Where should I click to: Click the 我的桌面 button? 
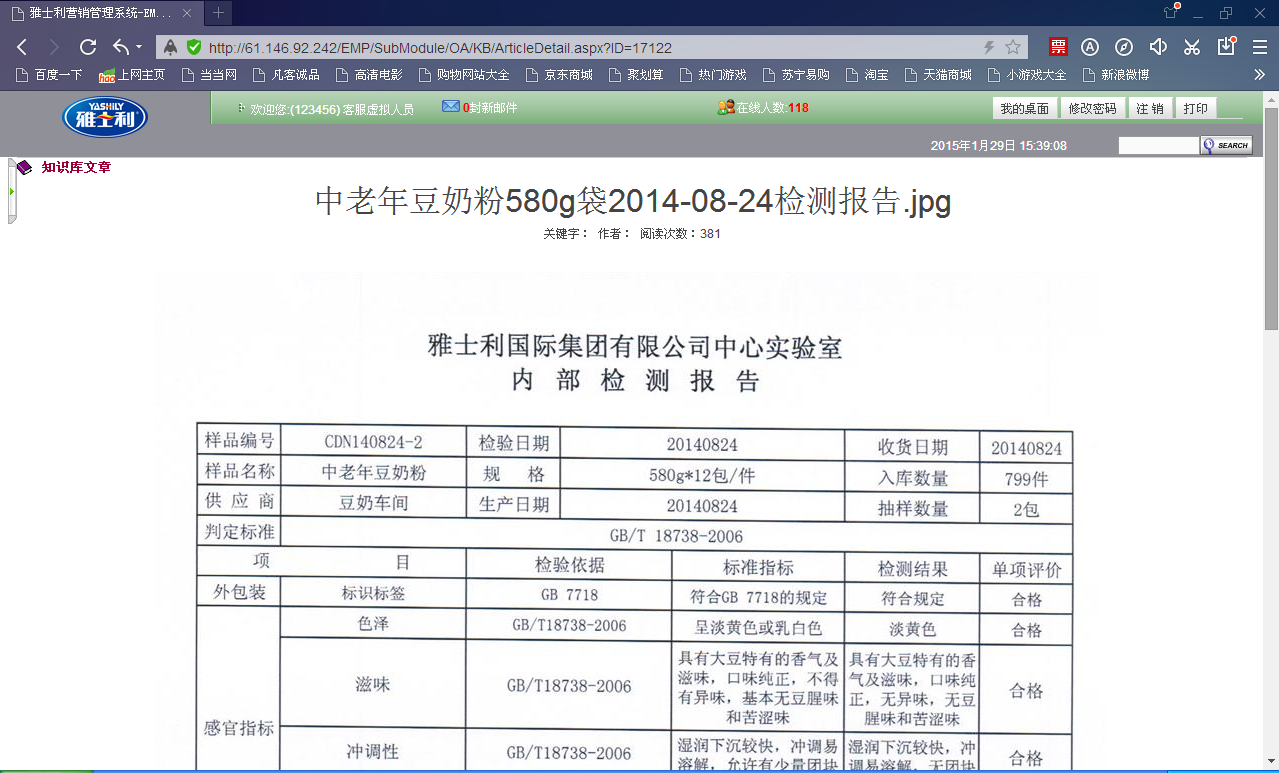1025,108
